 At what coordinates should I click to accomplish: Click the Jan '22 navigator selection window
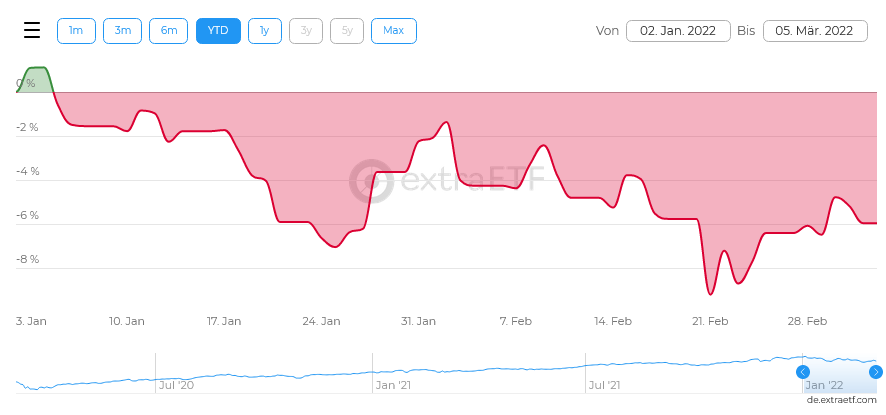tap(839, 374)
